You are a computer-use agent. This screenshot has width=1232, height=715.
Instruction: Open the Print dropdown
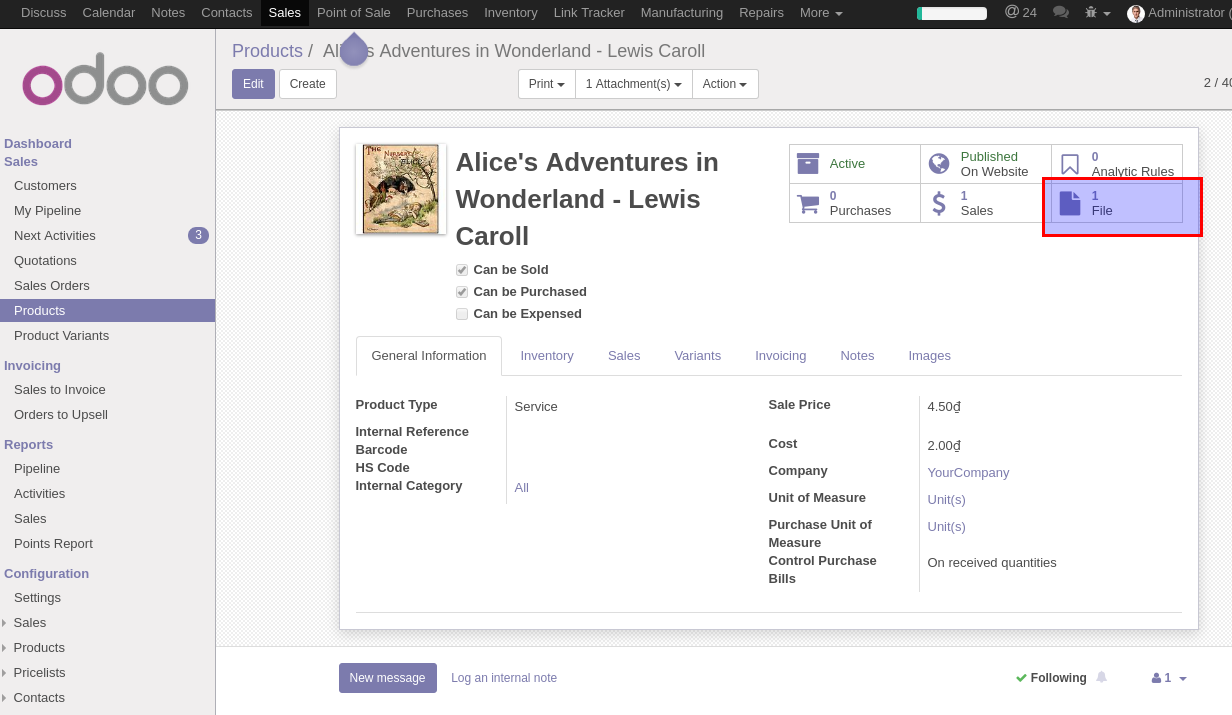pos(547,84)
